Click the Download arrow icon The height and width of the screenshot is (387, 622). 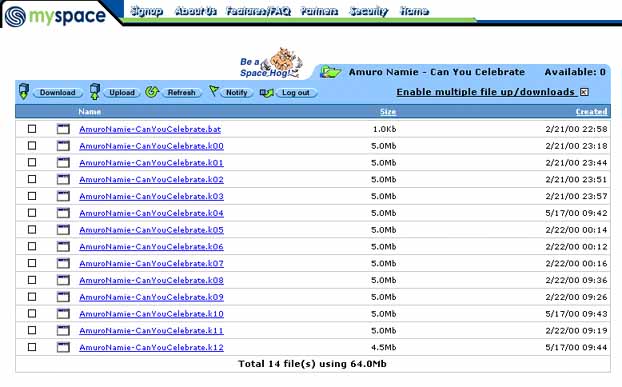pyautogui.click(x=24, y=92)
